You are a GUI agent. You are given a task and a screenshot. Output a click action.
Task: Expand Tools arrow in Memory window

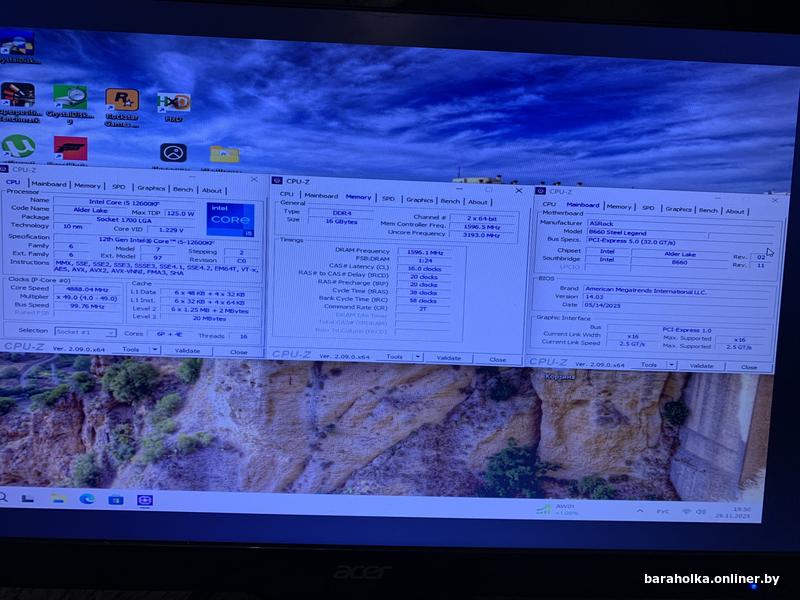point(418,357)
